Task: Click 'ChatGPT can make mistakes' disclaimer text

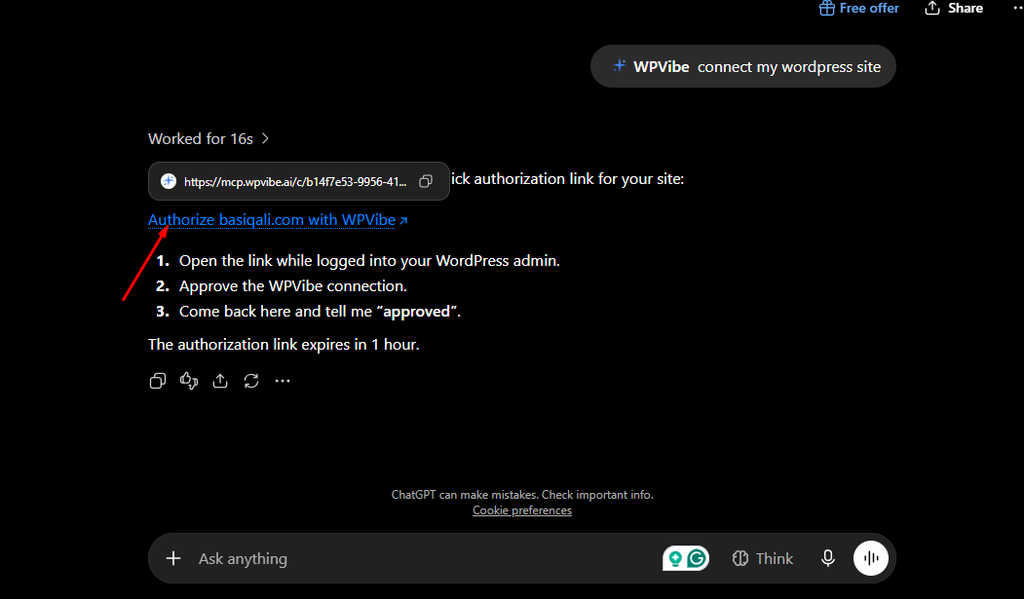Action: [522, 494]
